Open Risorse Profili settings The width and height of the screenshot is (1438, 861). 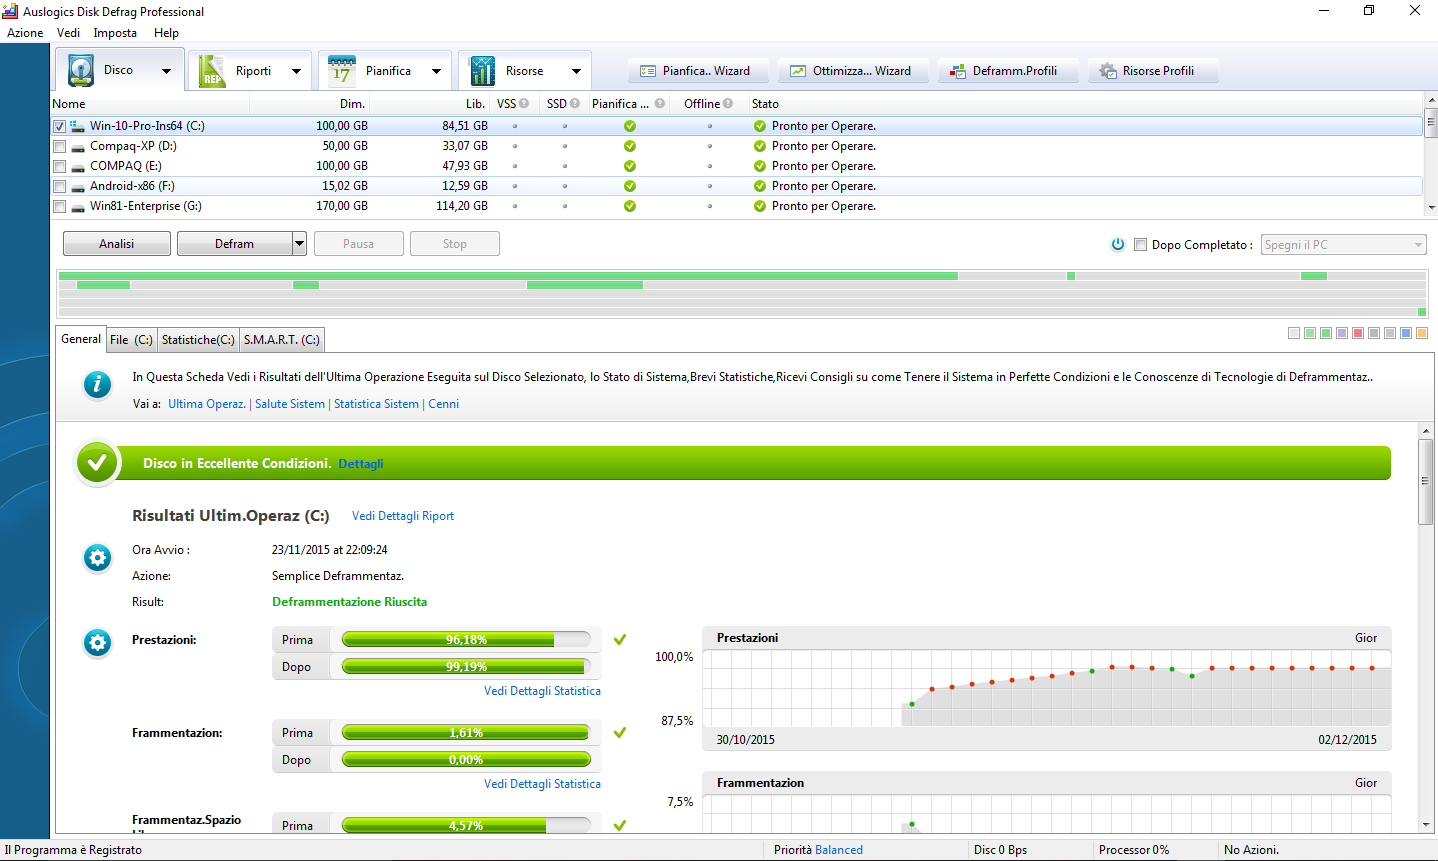1147,71
